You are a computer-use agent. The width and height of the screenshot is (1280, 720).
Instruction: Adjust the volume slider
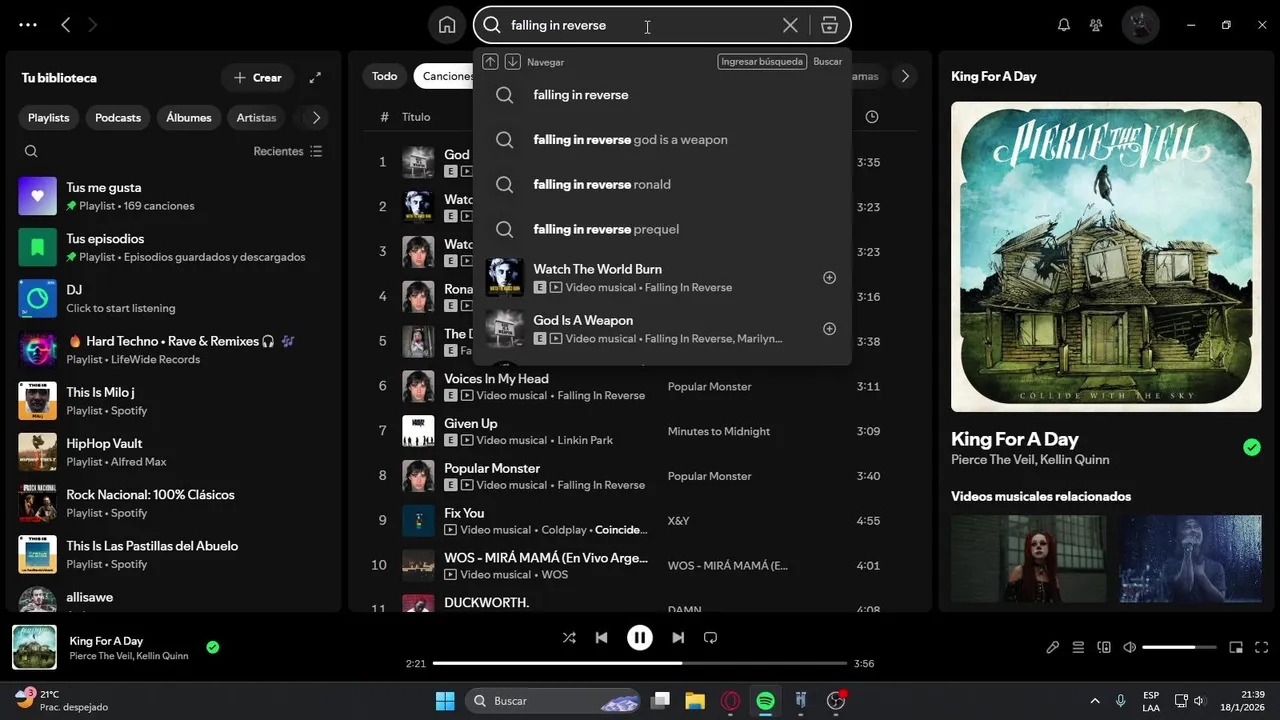[1180, 647]
